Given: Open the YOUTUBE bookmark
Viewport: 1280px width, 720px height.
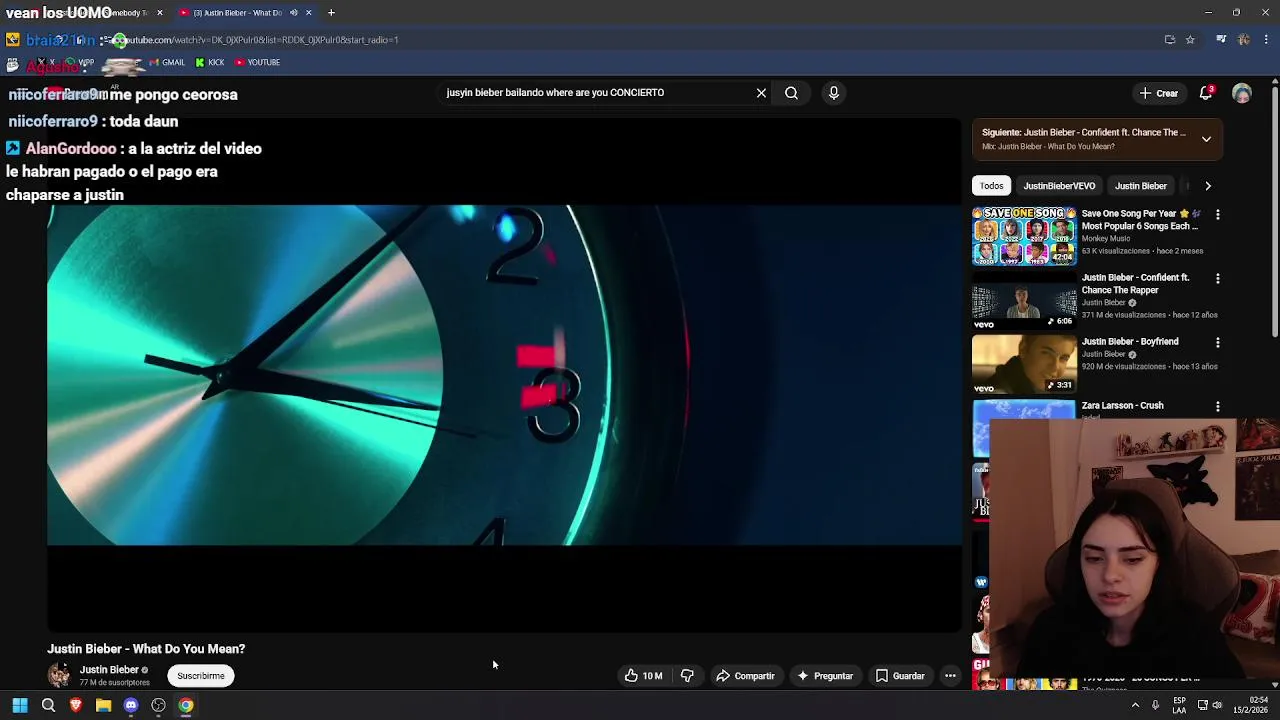Looking at the screenshot, I should tap(257, 62).
